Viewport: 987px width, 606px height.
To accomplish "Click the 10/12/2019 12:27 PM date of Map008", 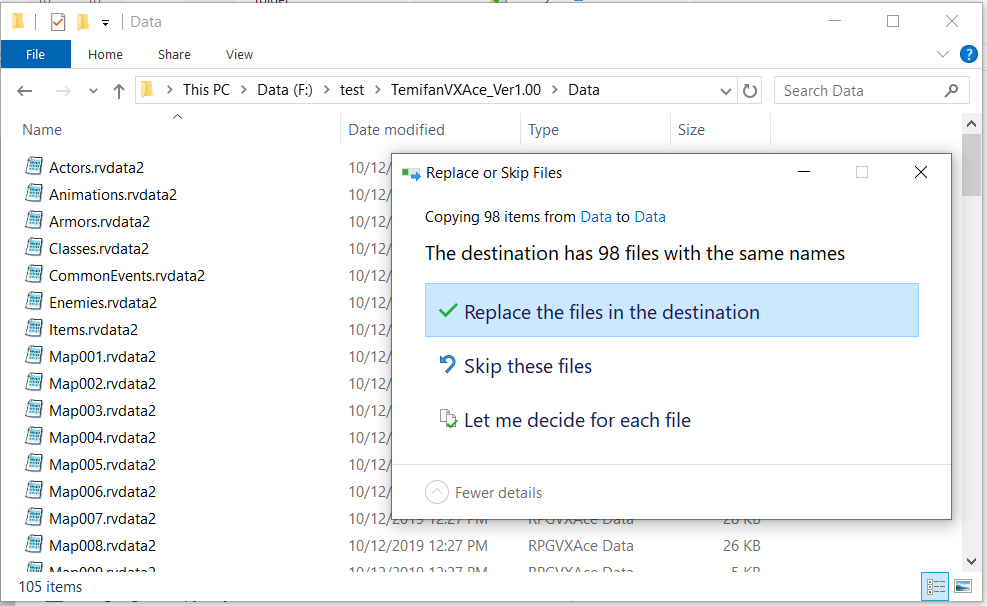I will click(x=418, y=546).
